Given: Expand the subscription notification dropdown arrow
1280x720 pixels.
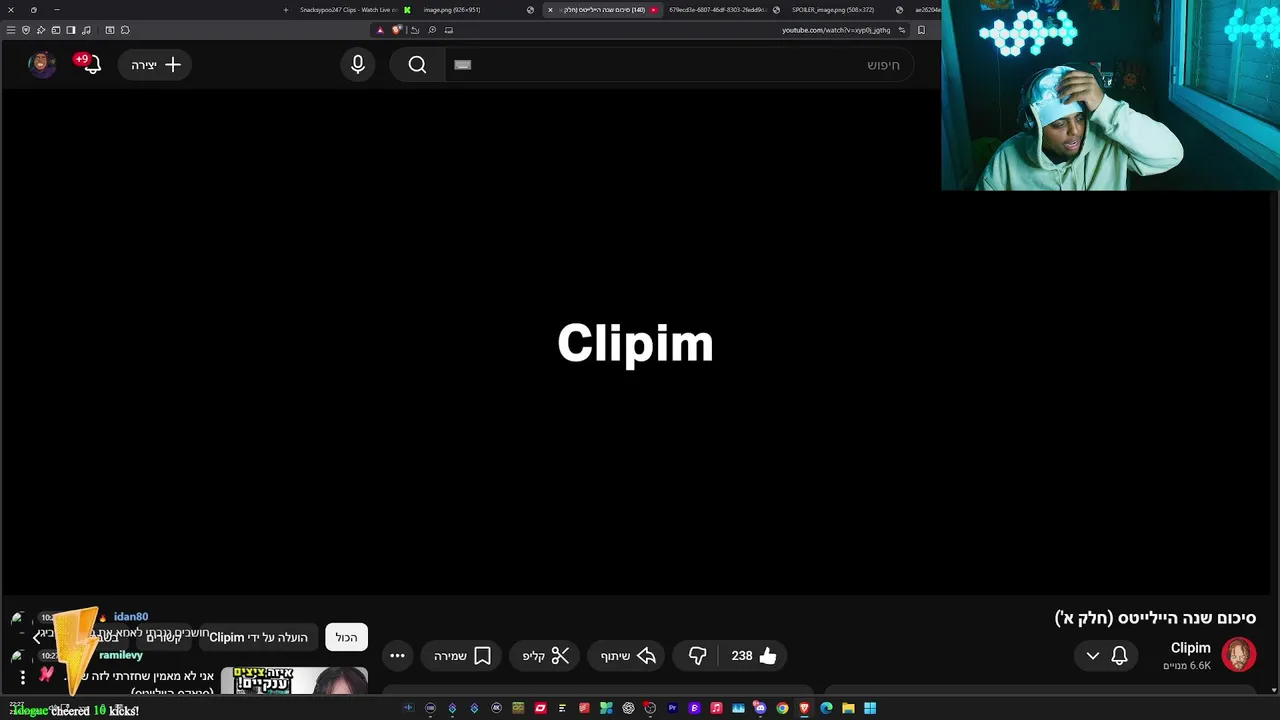Looking at the screenshot, I should [x=1093, y=656].
